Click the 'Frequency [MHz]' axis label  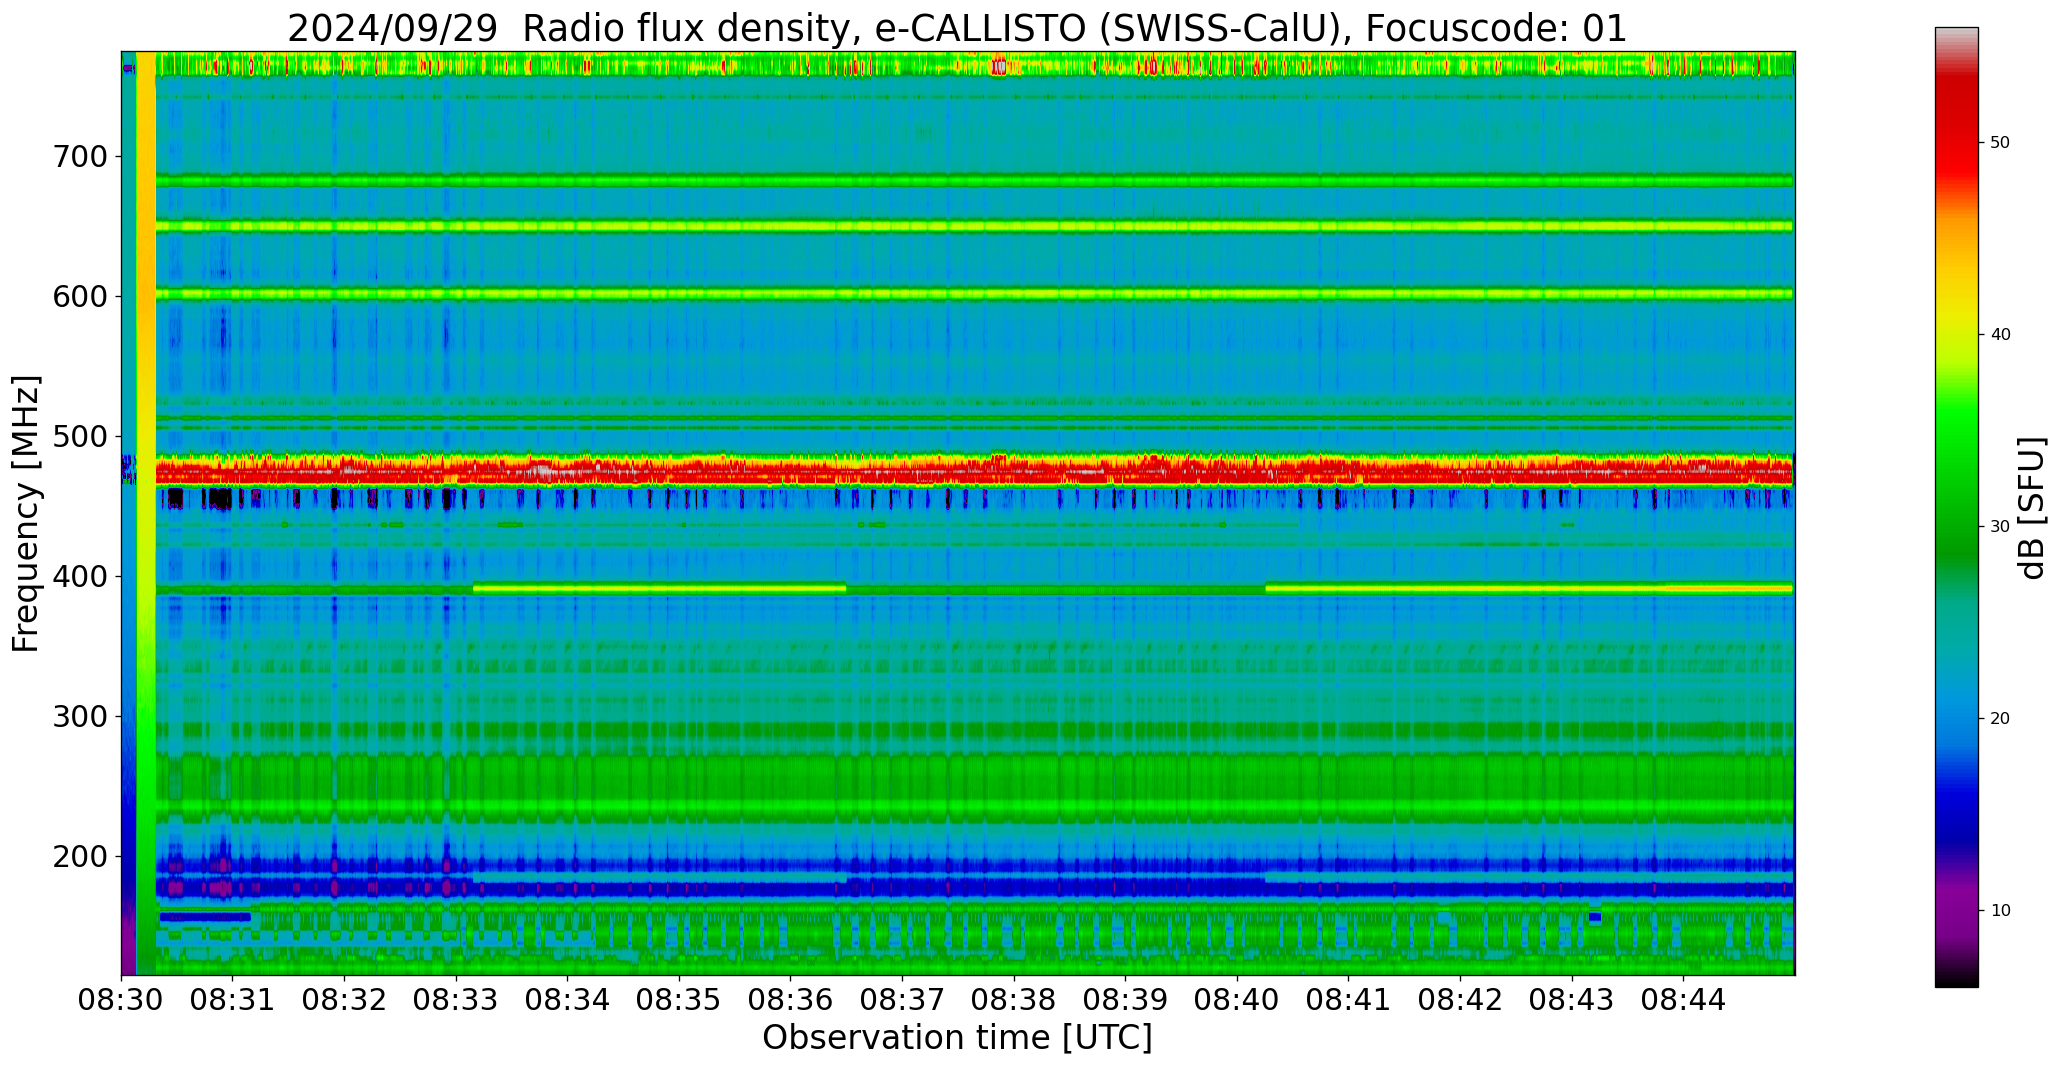[x=26, y=513]
